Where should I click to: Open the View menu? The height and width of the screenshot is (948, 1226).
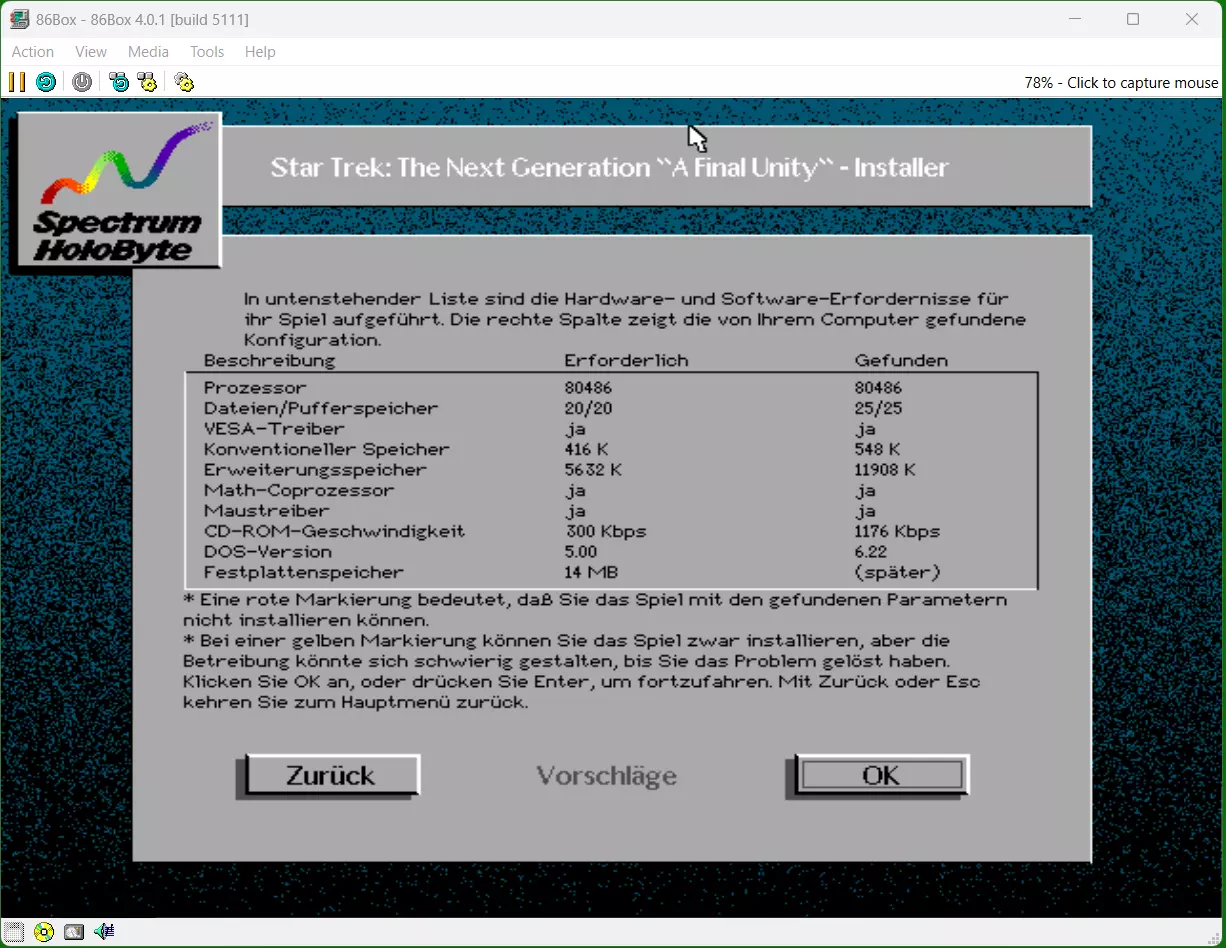91,52
